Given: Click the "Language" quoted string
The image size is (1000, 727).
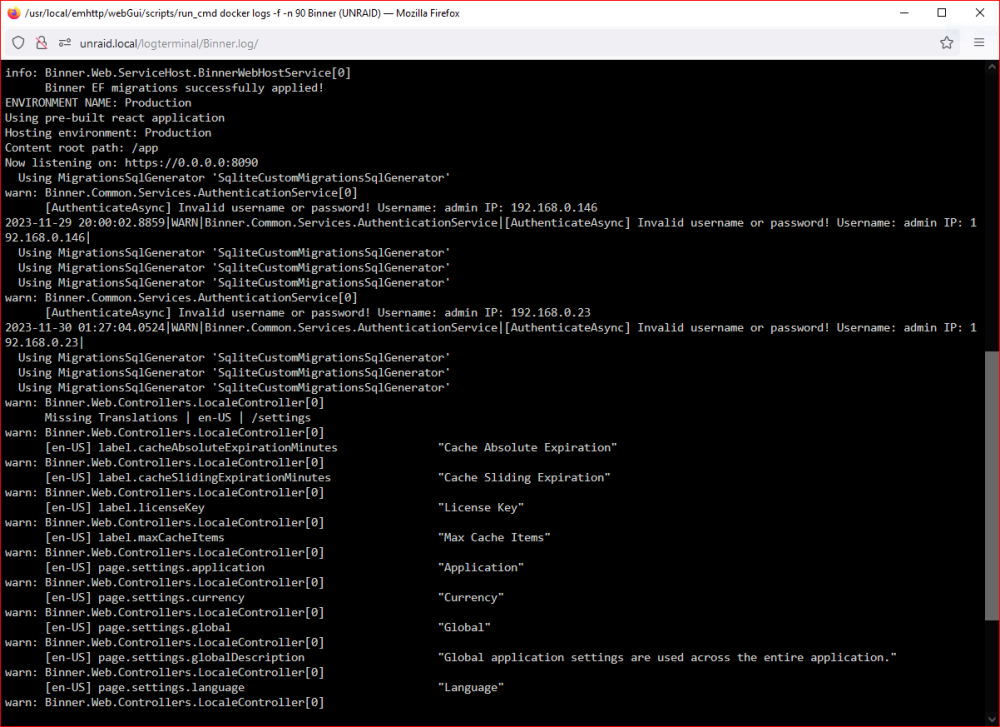Looking at the screenshot, I should pyautogui.click(x=471, y=687).
